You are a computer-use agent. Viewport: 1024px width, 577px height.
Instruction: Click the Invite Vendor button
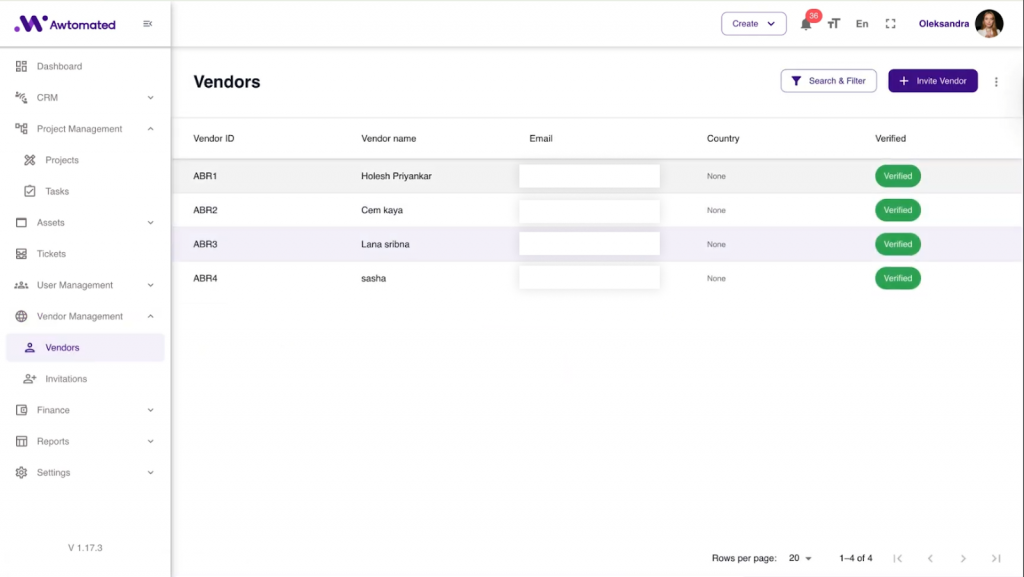point(932,81)
